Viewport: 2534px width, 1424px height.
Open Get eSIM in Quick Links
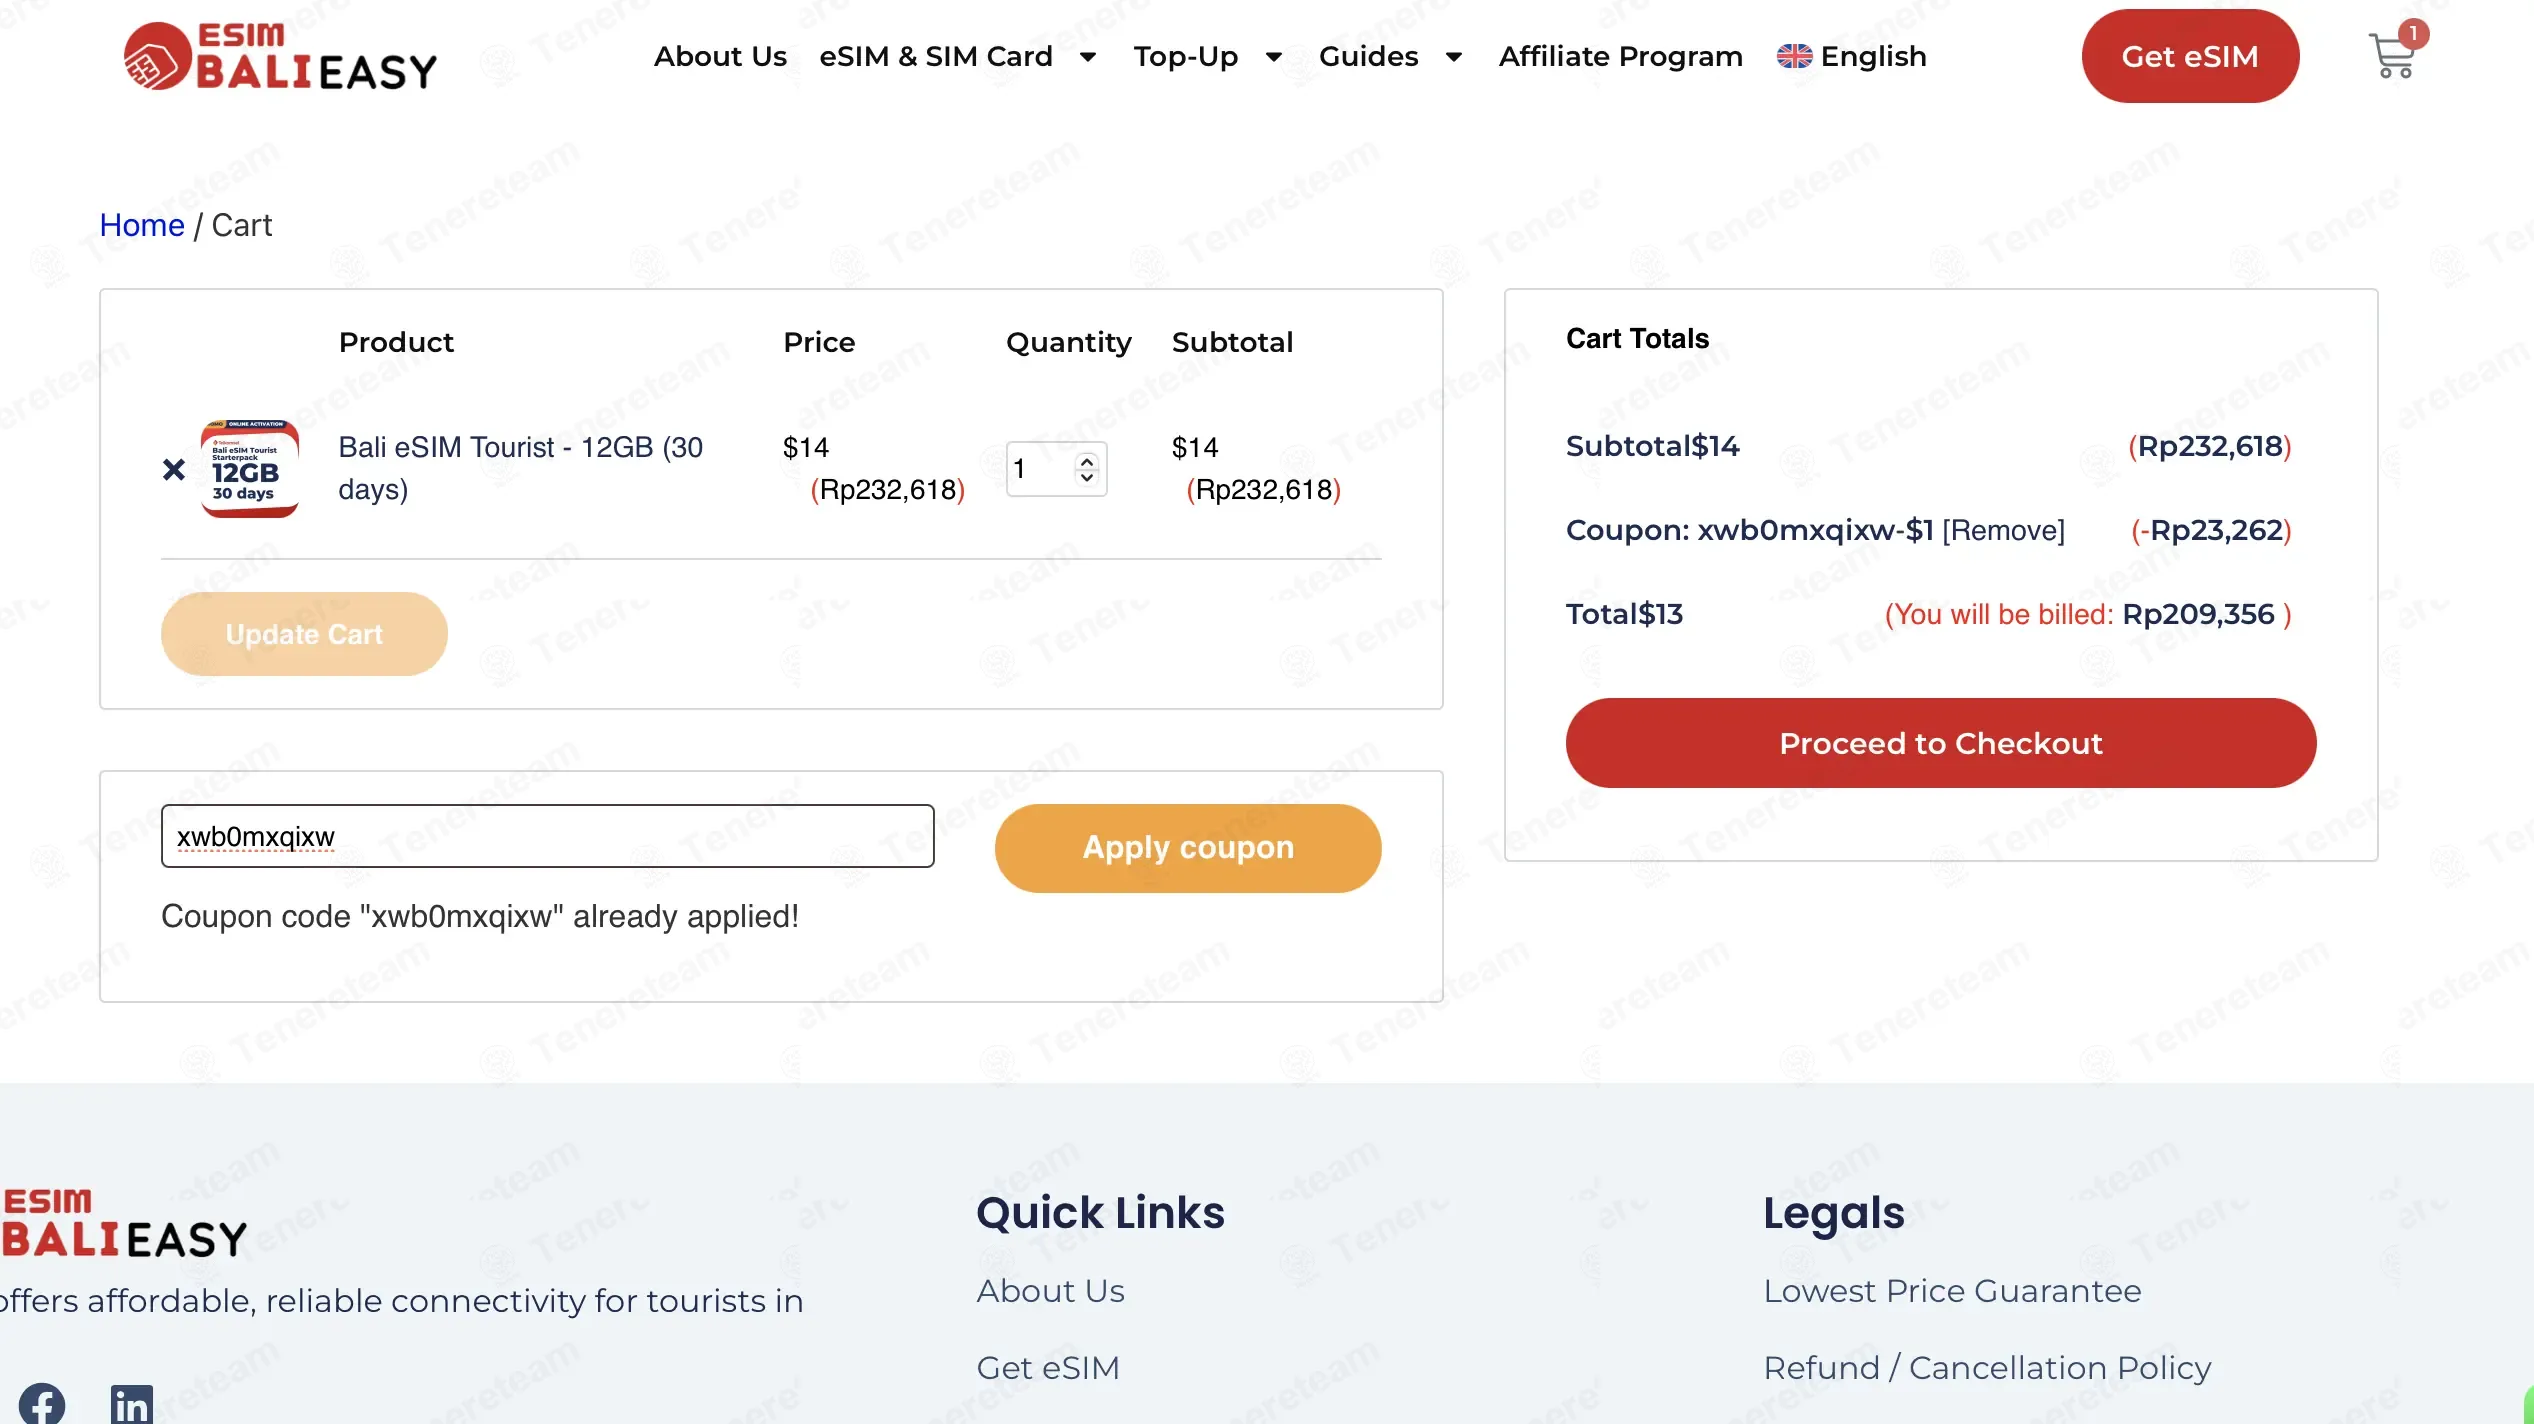pos(1048,1368)
